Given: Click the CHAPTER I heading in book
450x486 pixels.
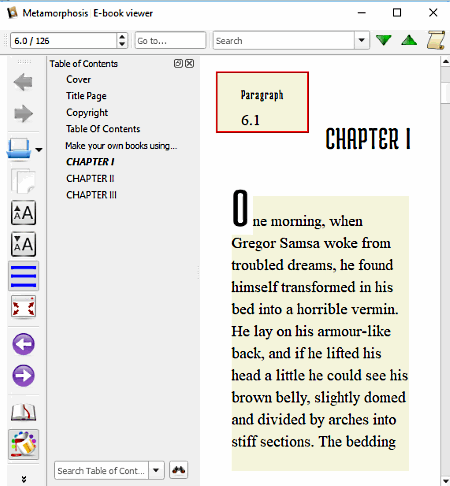Looking at the screenshot, I should coord(368,139).
